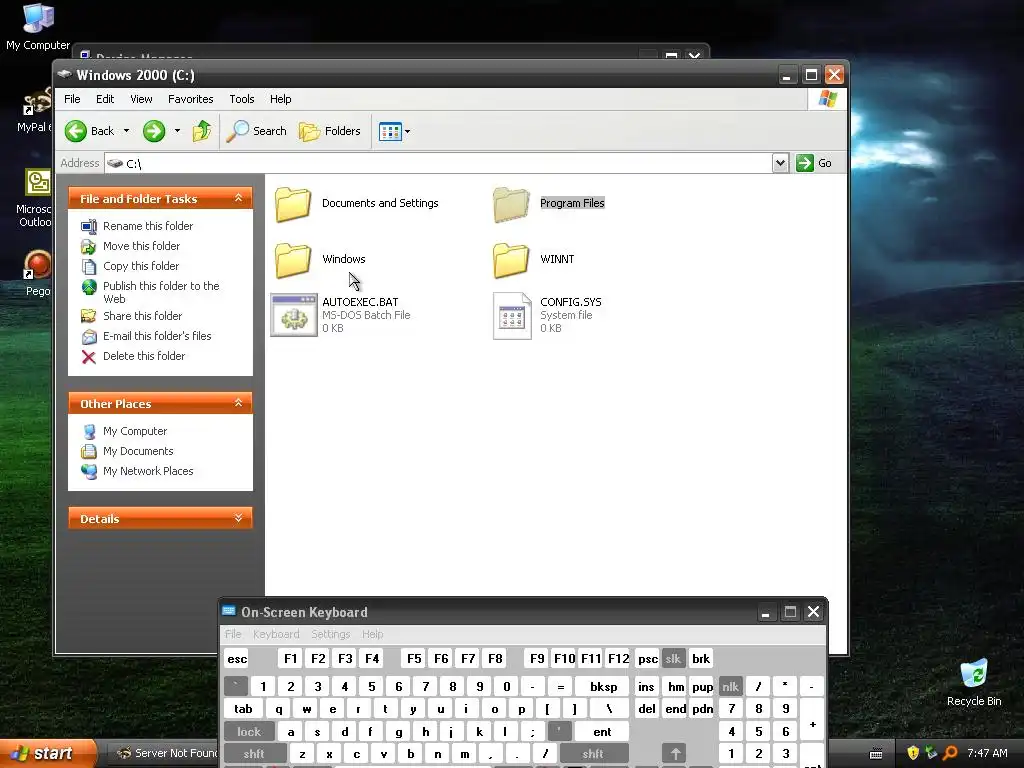Click the Go button beside address bar
Viewport: 1024px width, 768px height.
point(814,163)
